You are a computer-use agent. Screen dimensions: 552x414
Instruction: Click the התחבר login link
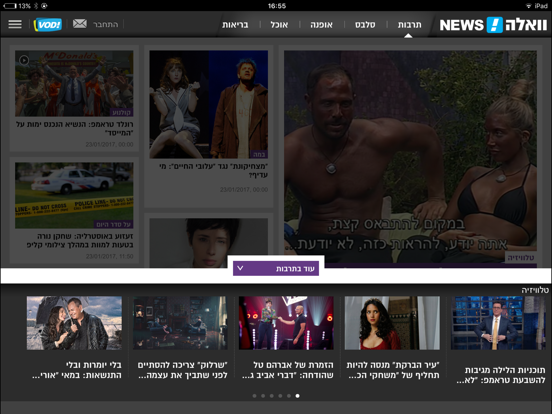[x=106, y=24]
